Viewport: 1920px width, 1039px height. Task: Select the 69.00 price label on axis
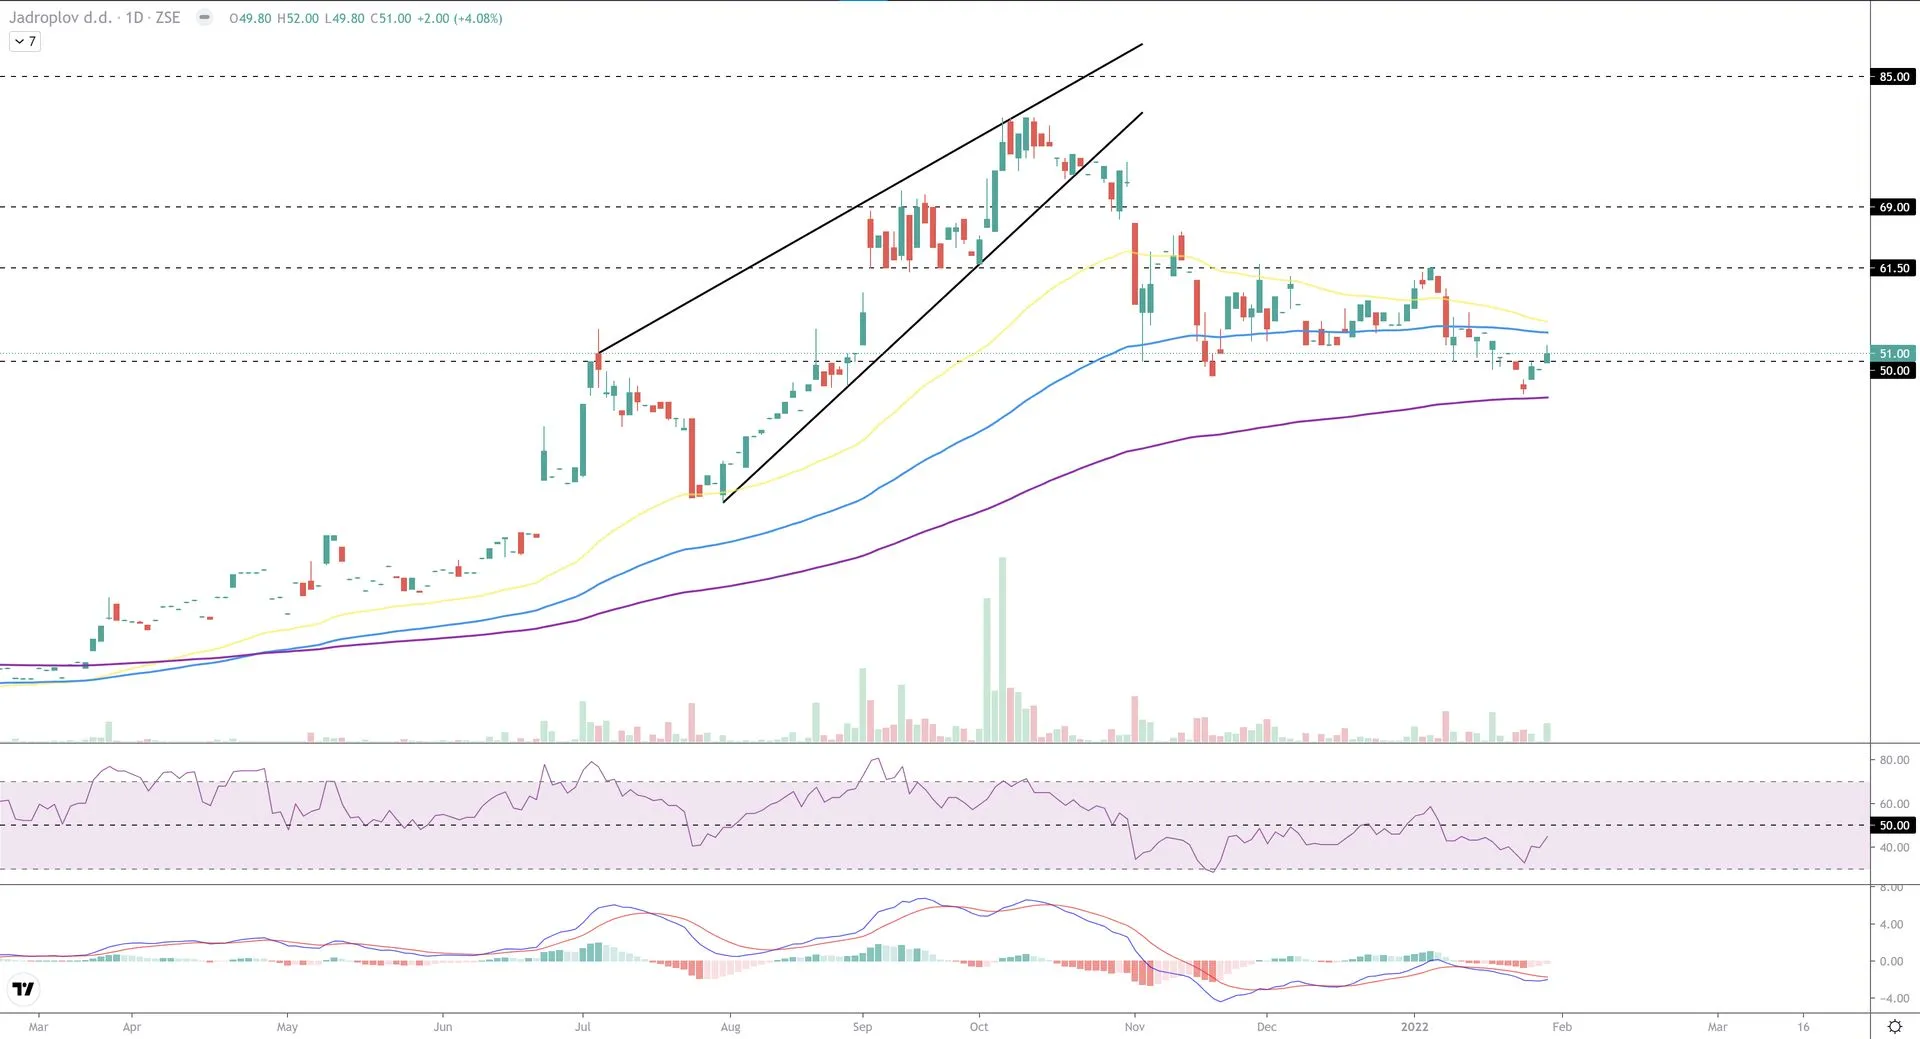pos(1893,207)
